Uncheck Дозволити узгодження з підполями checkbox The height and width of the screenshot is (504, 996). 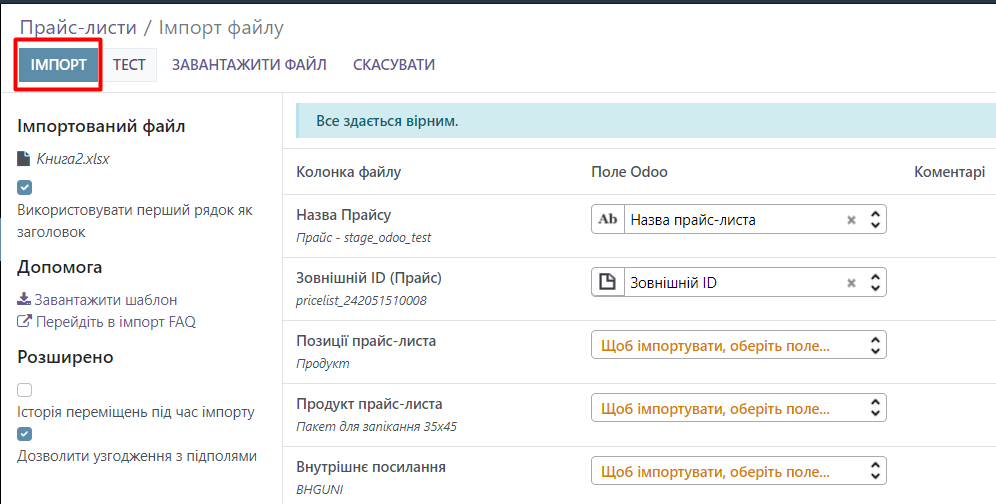[25, 434]
